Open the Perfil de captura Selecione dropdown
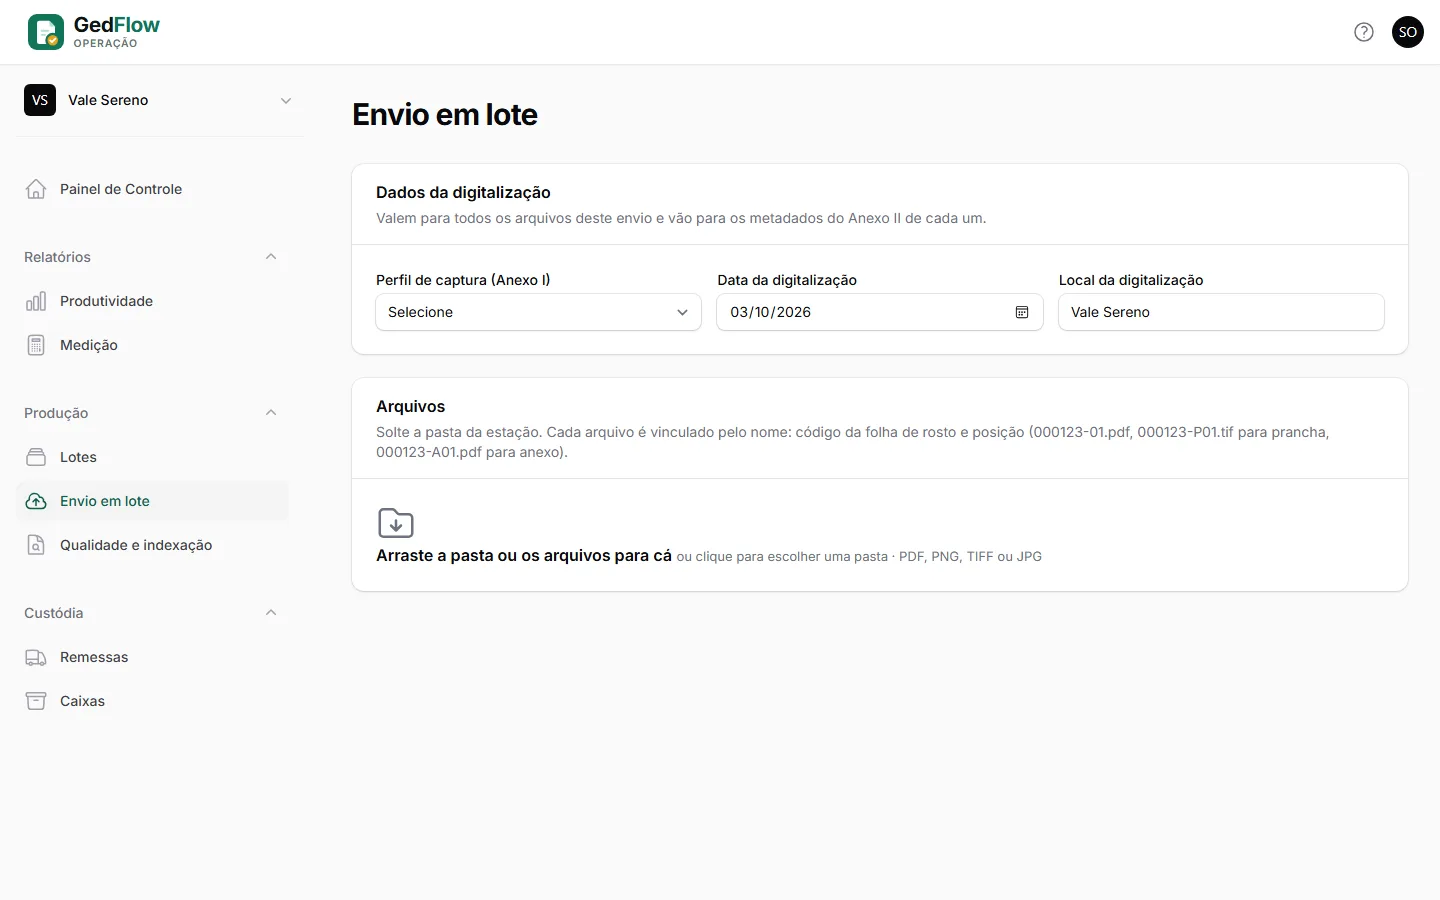Viewport: 1440px width, 900px height. pyautogui.click(x=538, y=312)
